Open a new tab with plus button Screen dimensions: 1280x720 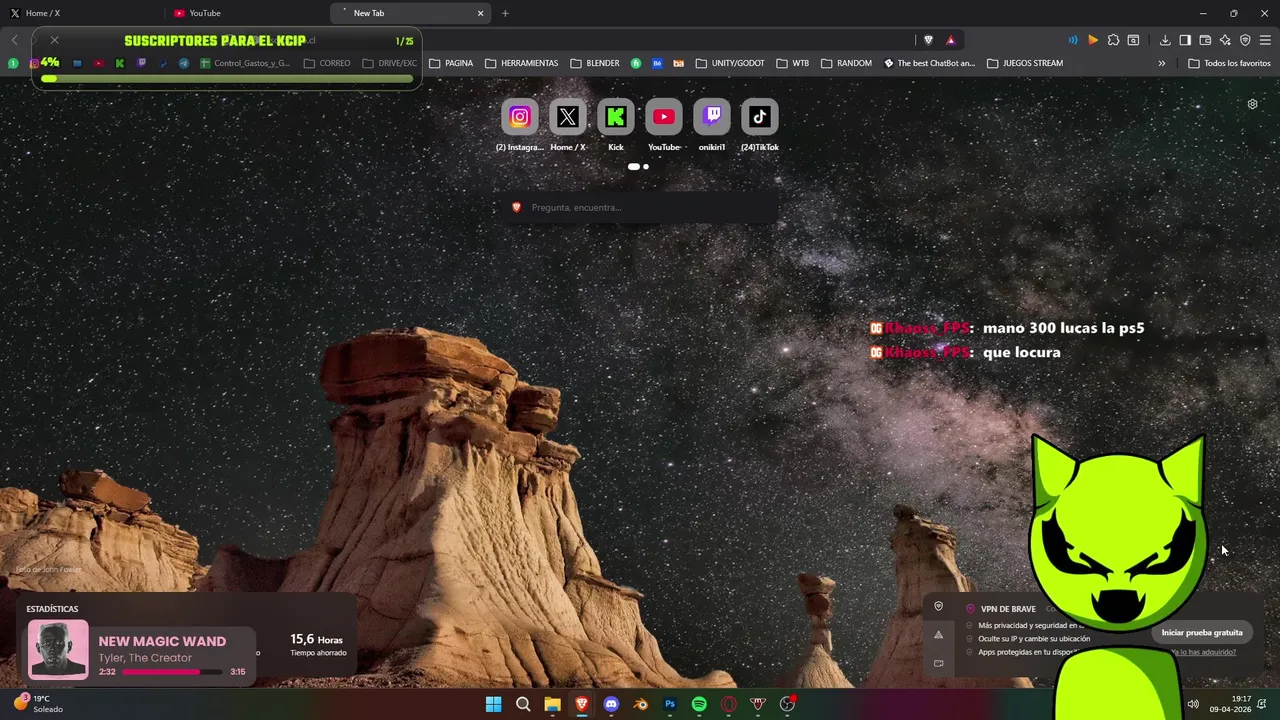[x=505, y=13]
